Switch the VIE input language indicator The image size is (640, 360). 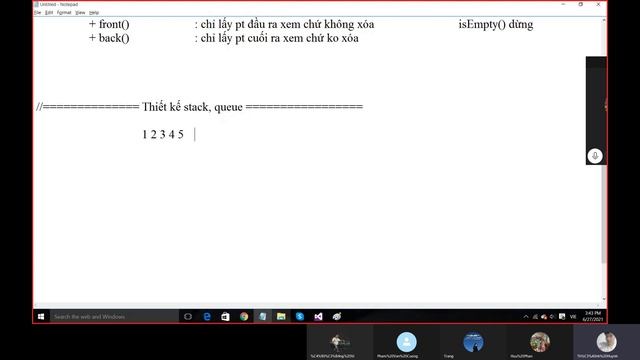(x=573, y=317)
